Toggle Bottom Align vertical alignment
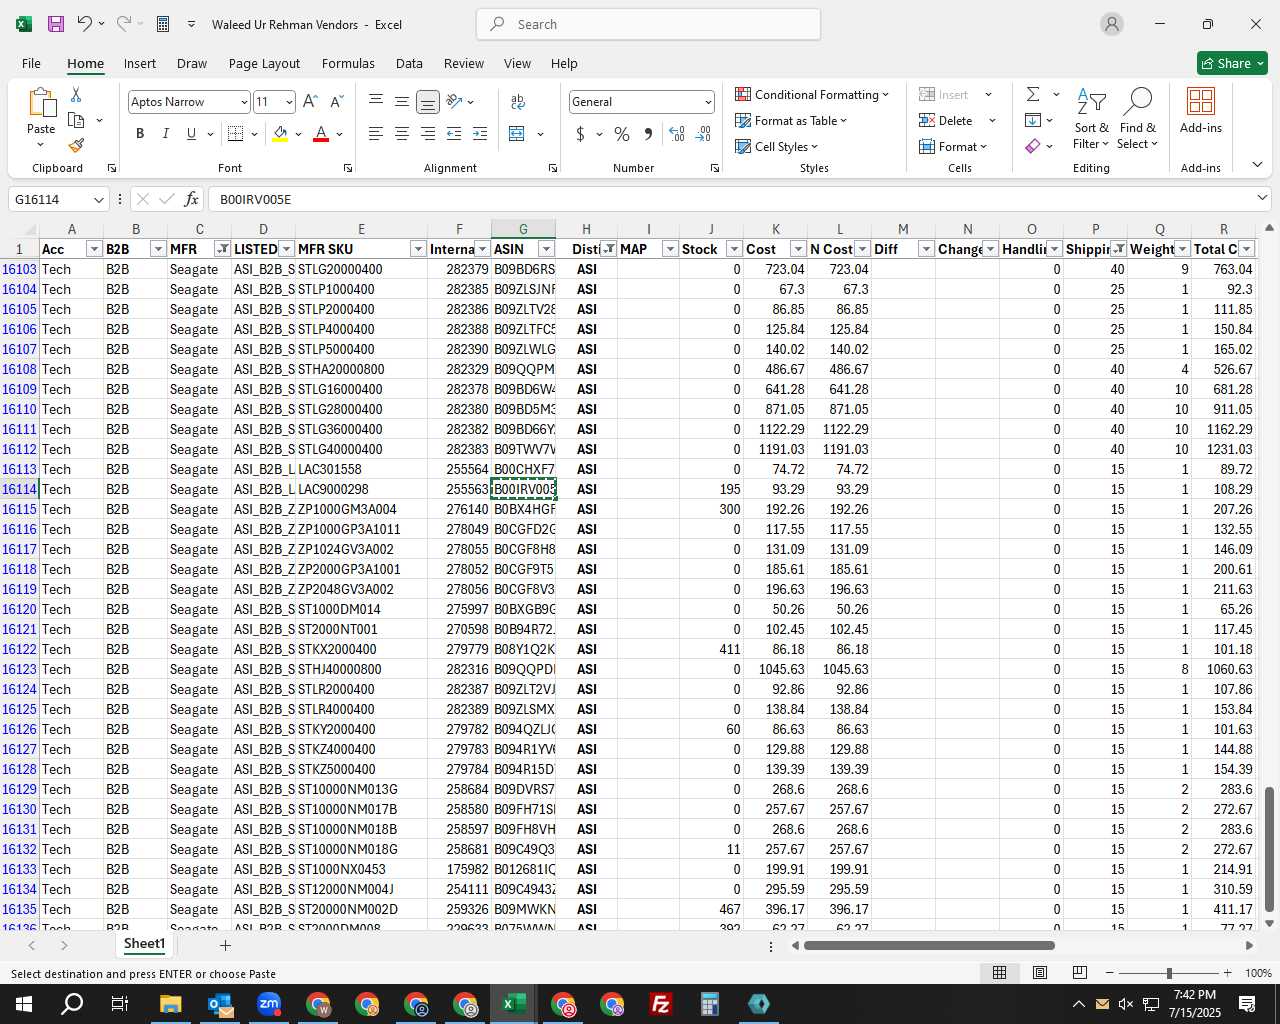1280x1024 pixels. tap(428, 102)
